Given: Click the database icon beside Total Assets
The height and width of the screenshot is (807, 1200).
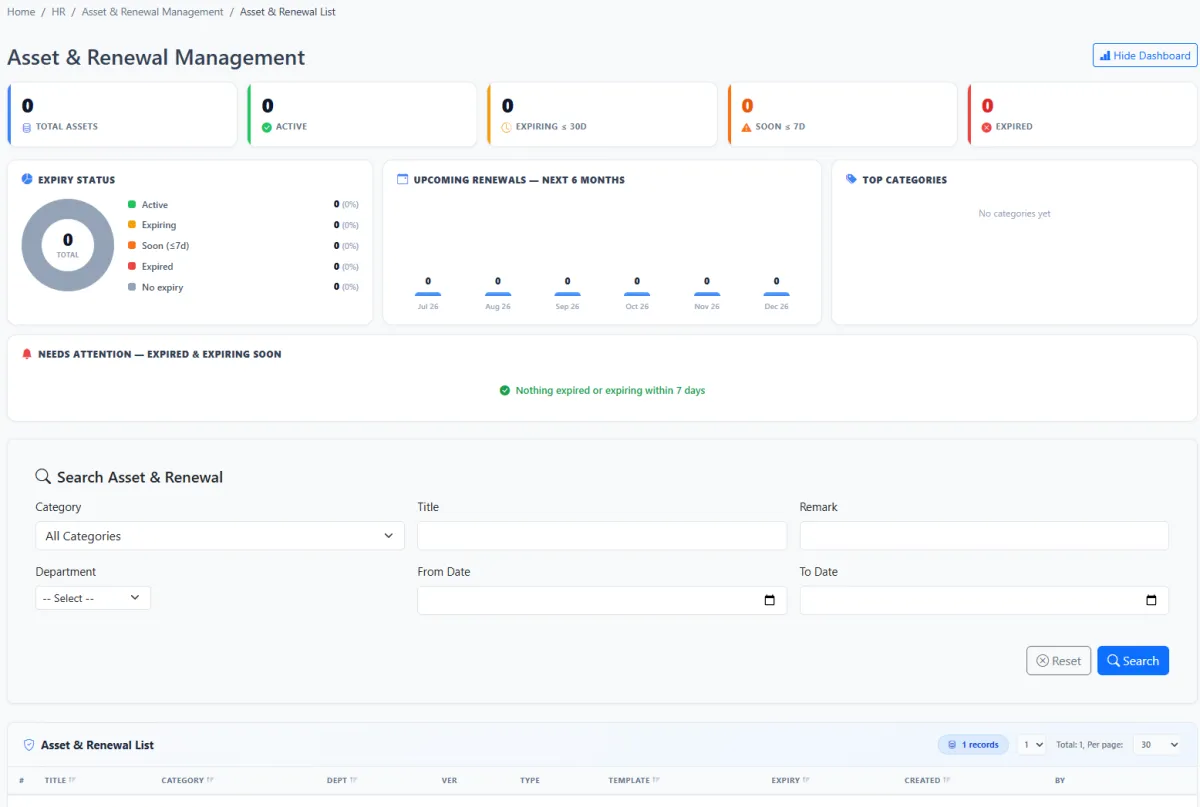Looking at the screenshot, I should pos(27,127).
